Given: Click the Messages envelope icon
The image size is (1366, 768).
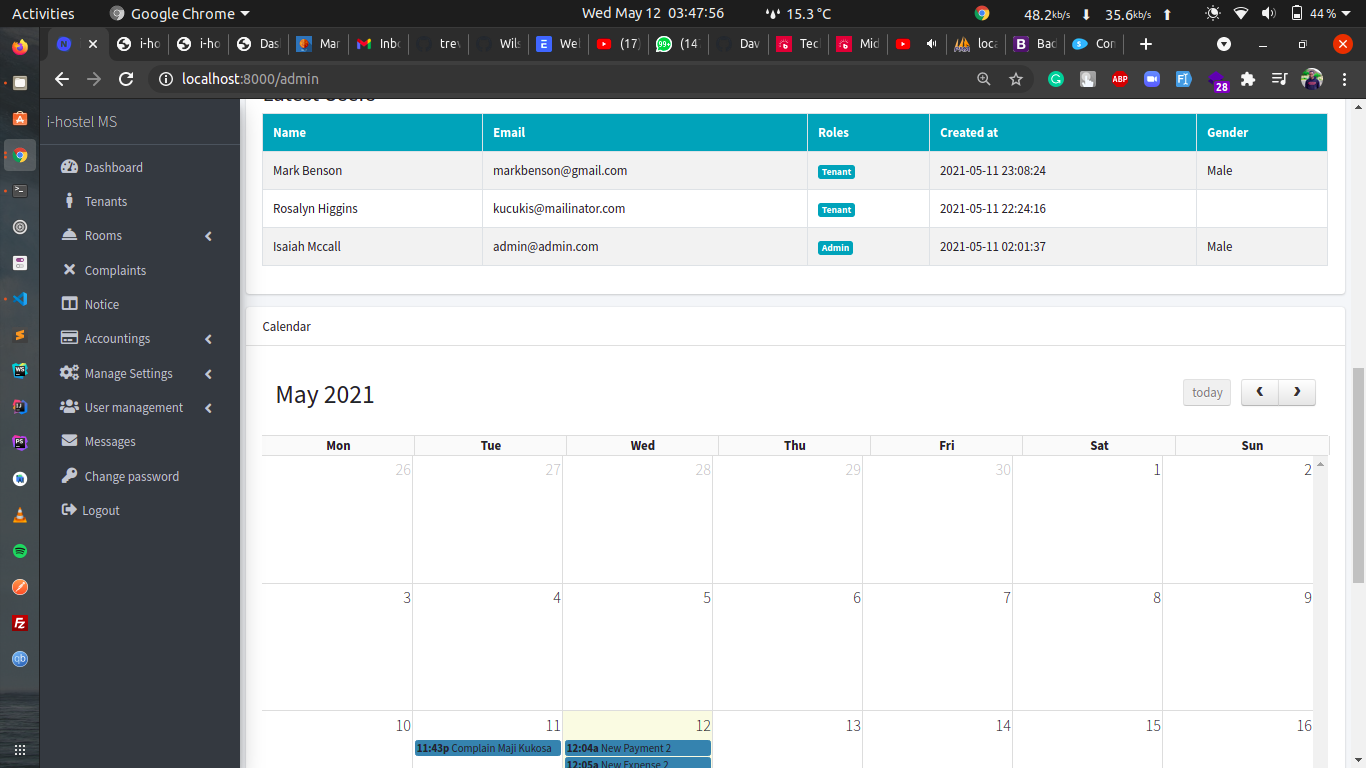Looking at the screenshot, I should click(x=69, y=441).
